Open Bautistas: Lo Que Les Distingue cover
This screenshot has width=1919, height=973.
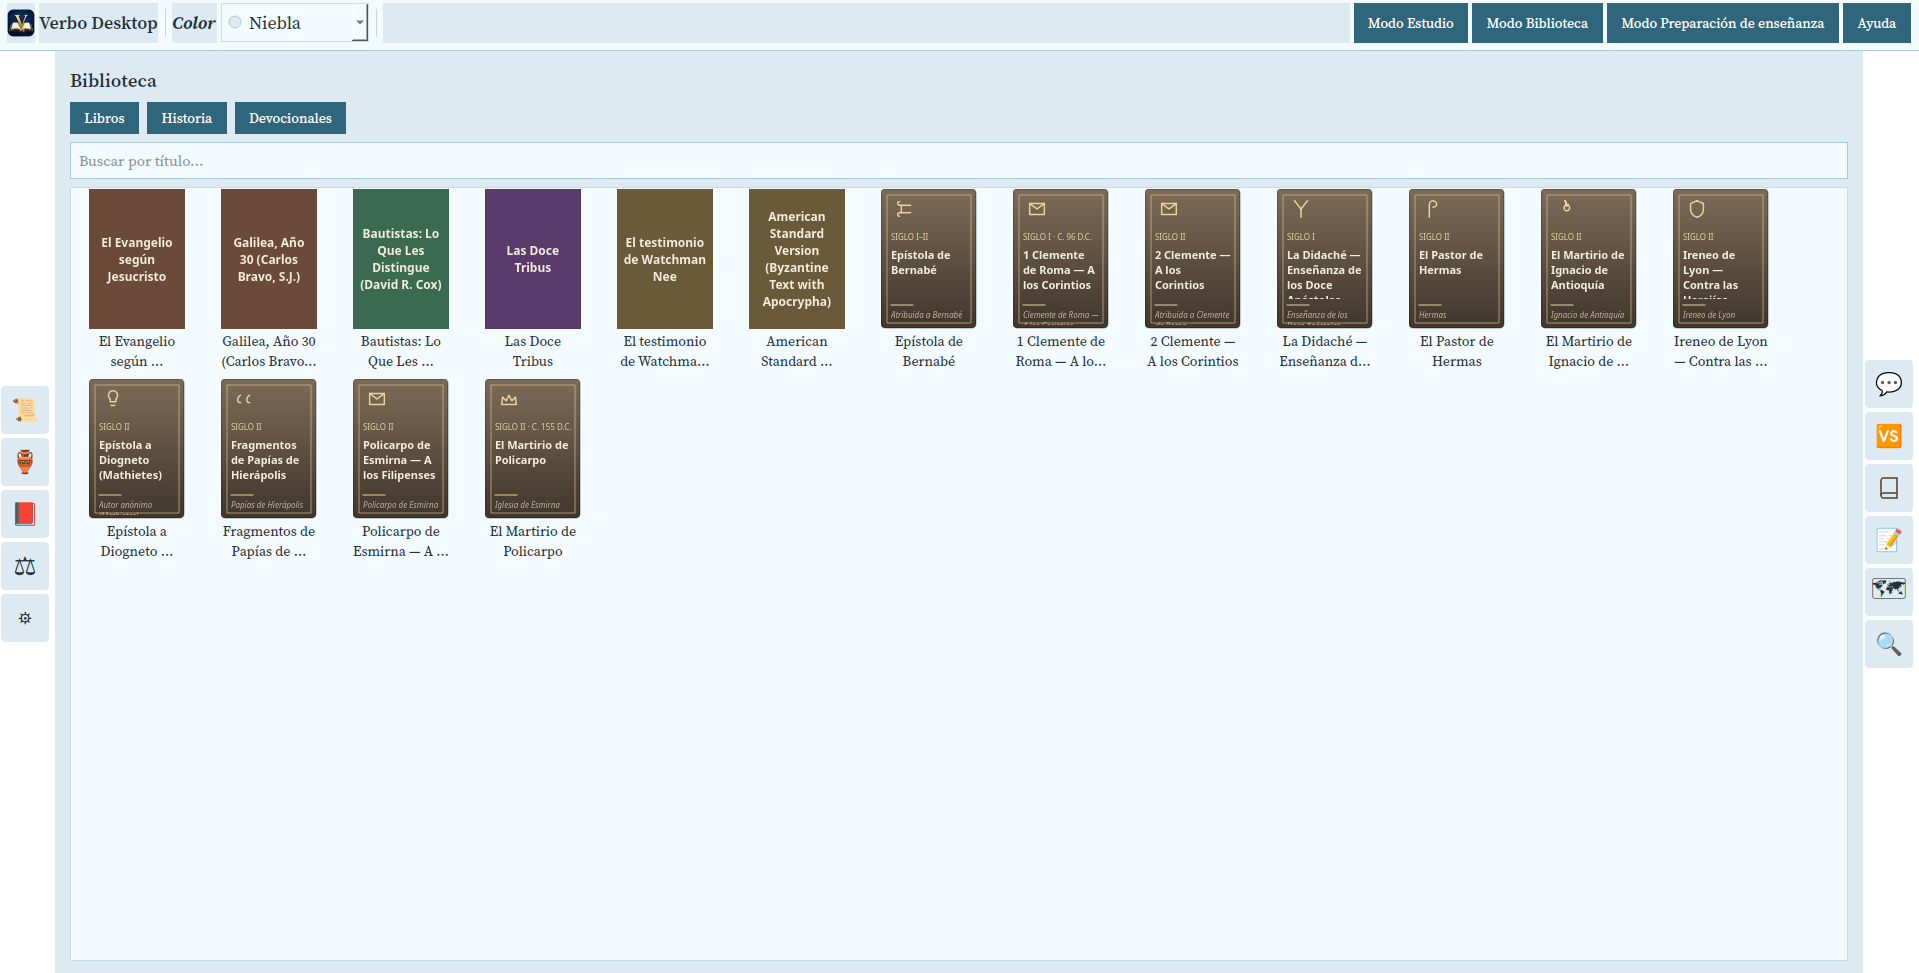[401, 259]
